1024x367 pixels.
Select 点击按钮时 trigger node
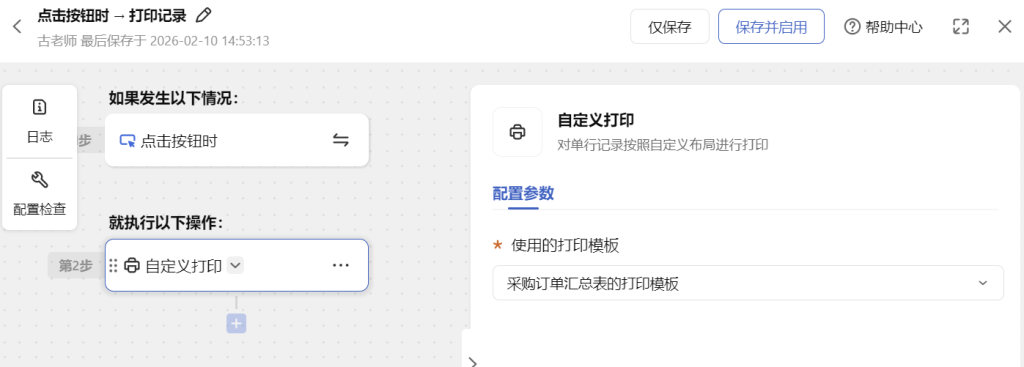pos(236,140)
